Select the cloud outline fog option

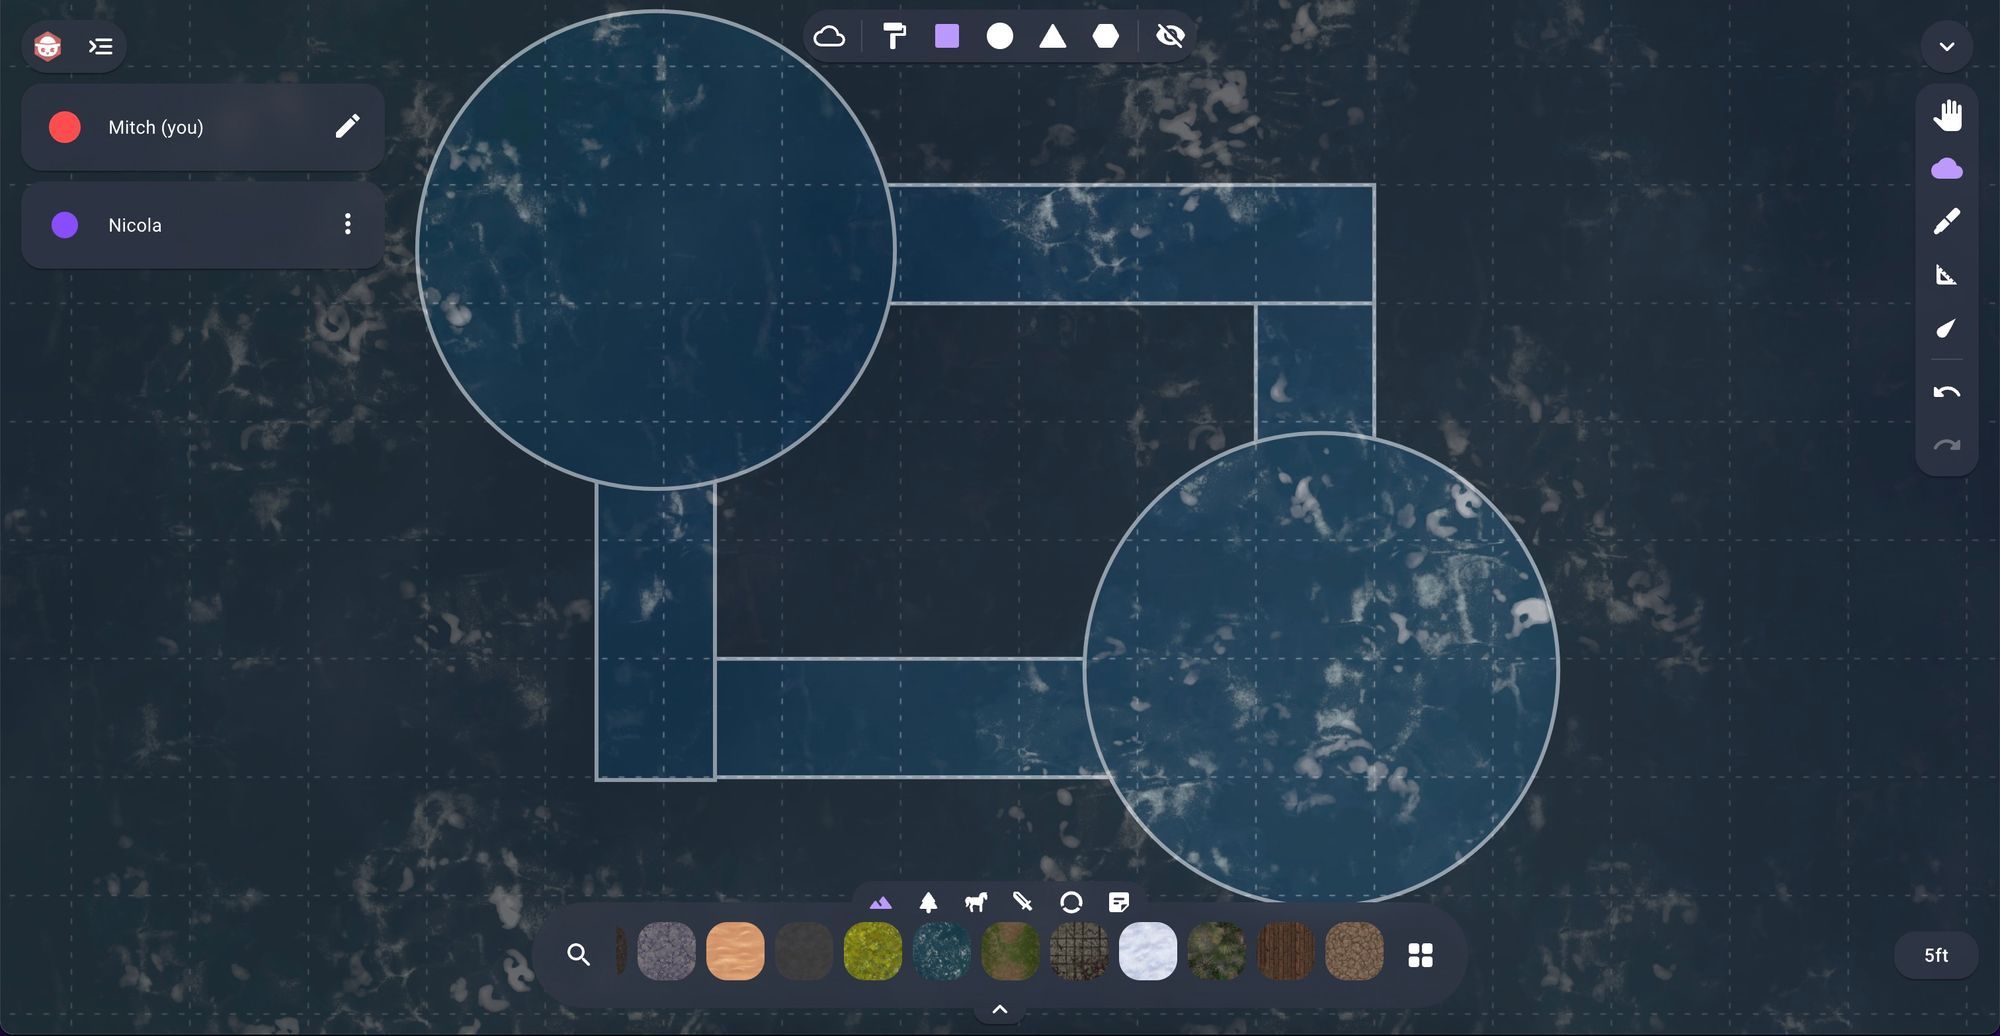tap(829, 37)
